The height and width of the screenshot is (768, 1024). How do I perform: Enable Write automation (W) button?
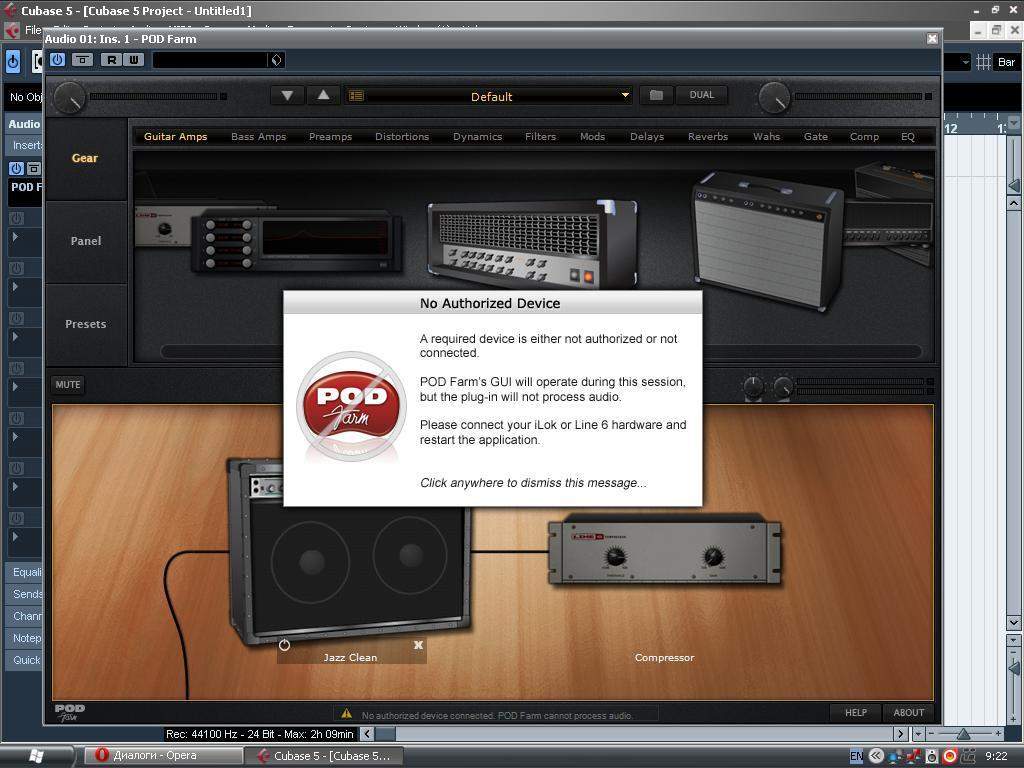[x=133, y=60]
